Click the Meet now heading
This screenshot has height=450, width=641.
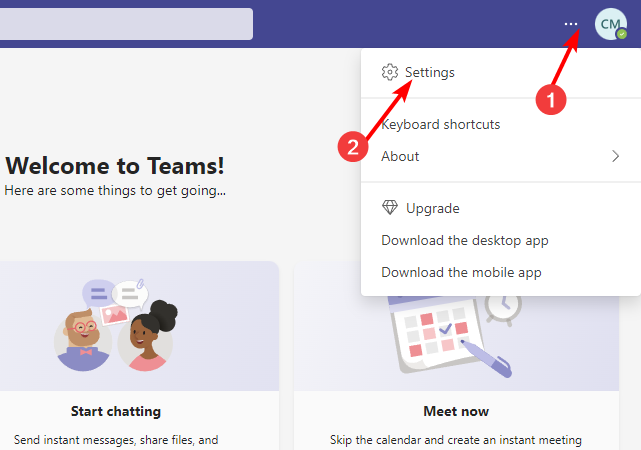[x=456, y=411]
